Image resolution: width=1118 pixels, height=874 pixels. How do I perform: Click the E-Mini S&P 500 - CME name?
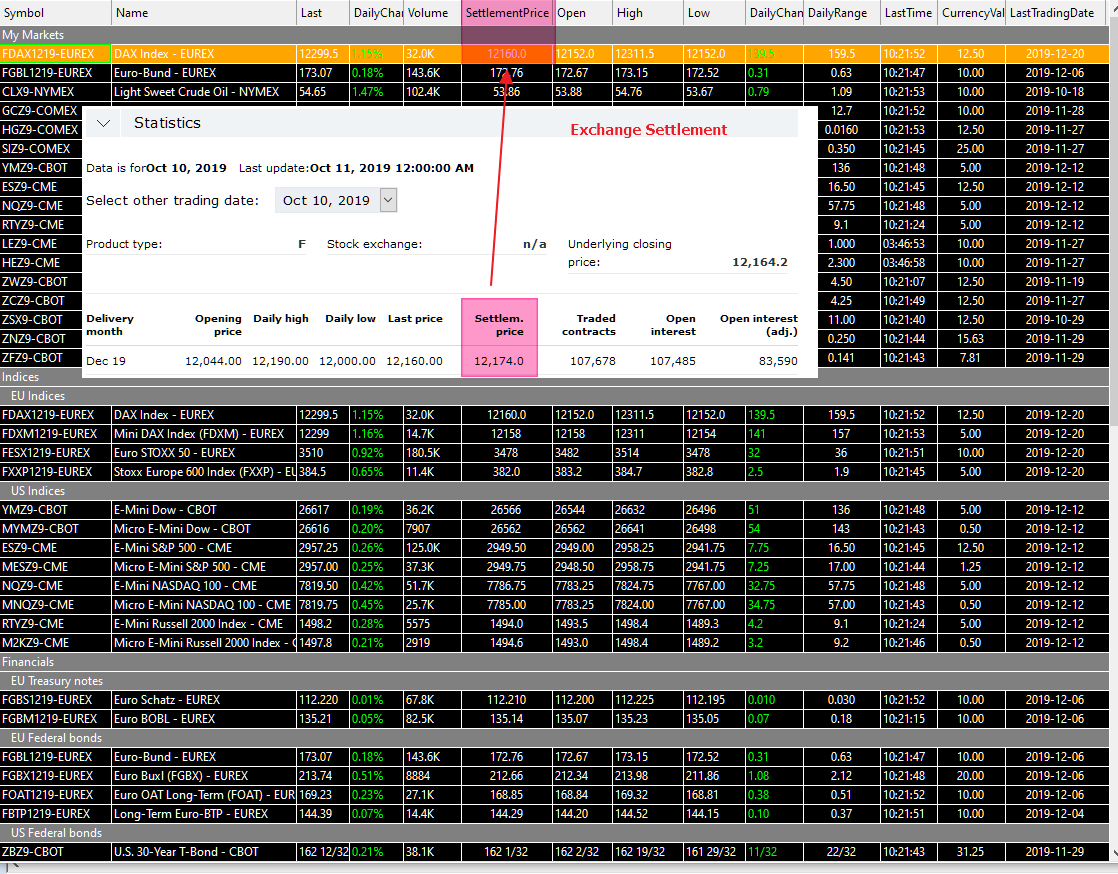[204, 548]
